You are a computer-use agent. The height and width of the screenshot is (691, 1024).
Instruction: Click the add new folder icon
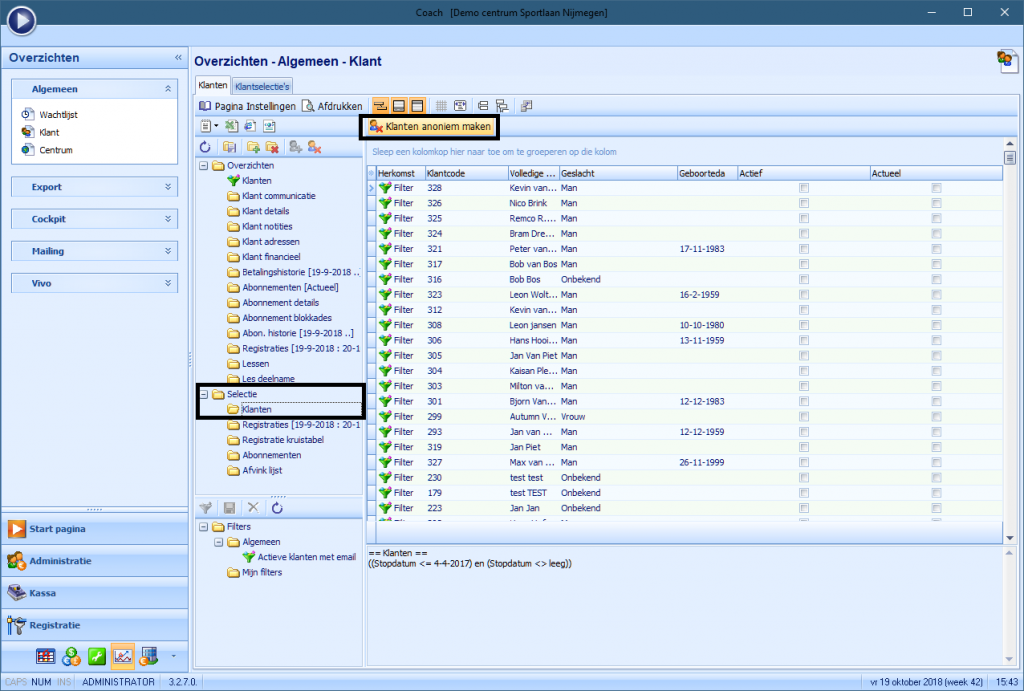252,147
